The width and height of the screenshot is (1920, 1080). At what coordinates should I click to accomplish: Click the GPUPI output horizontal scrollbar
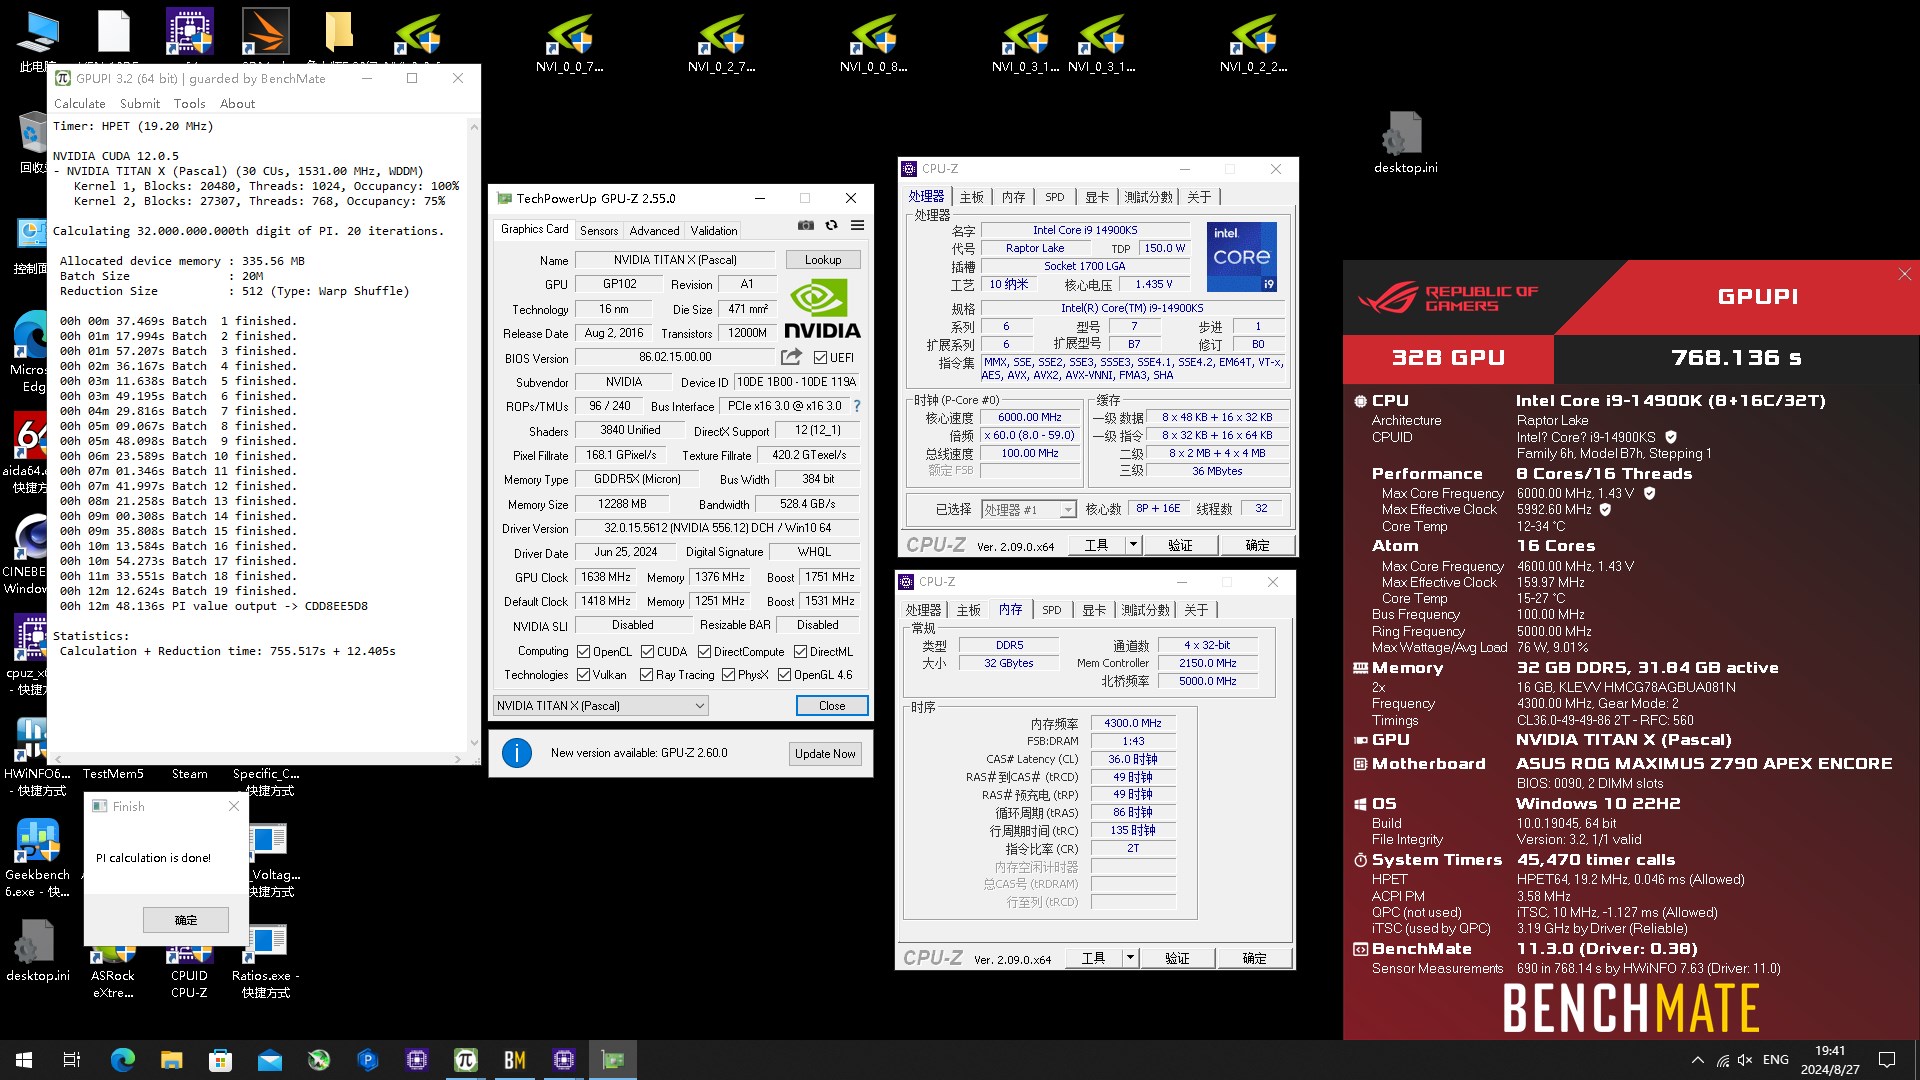pos(258,759)
